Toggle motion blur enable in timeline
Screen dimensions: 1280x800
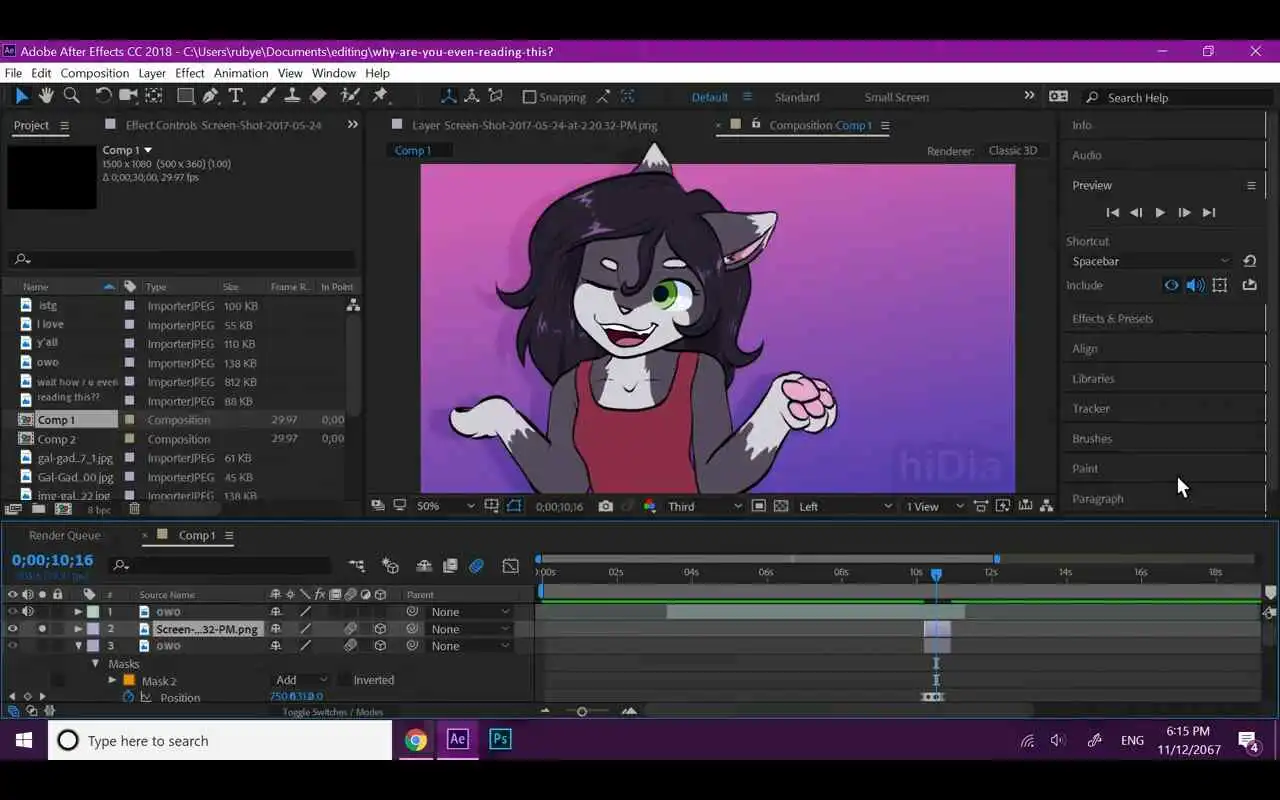click(476, 565)
